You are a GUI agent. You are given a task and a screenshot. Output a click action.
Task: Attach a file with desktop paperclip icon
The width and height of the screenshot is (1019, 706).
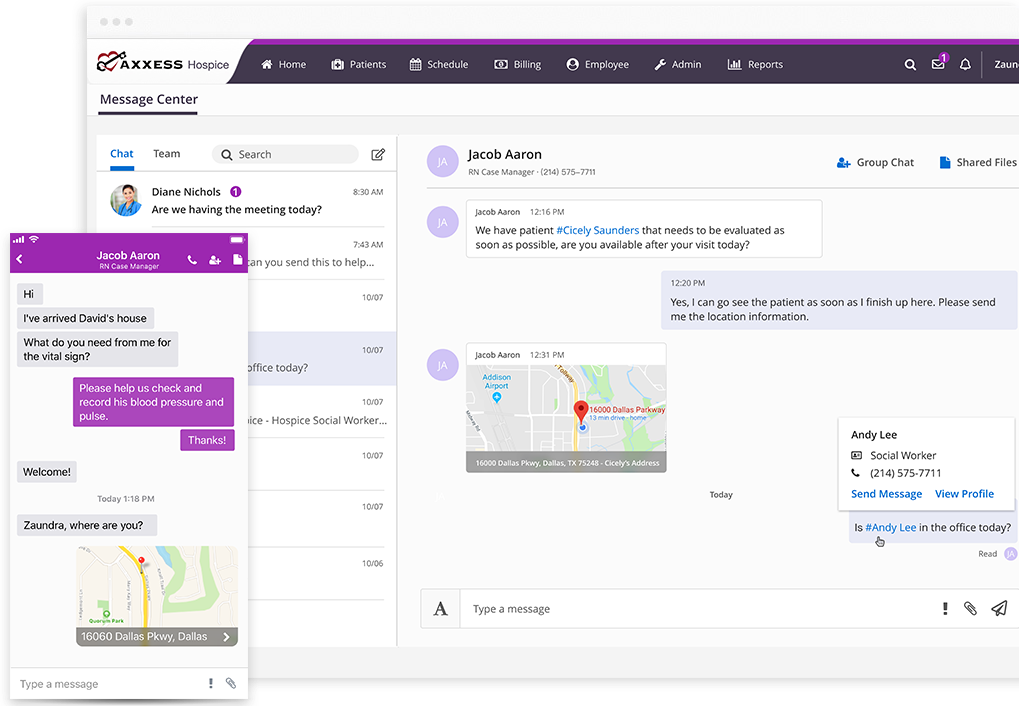(x=970, y=608)
